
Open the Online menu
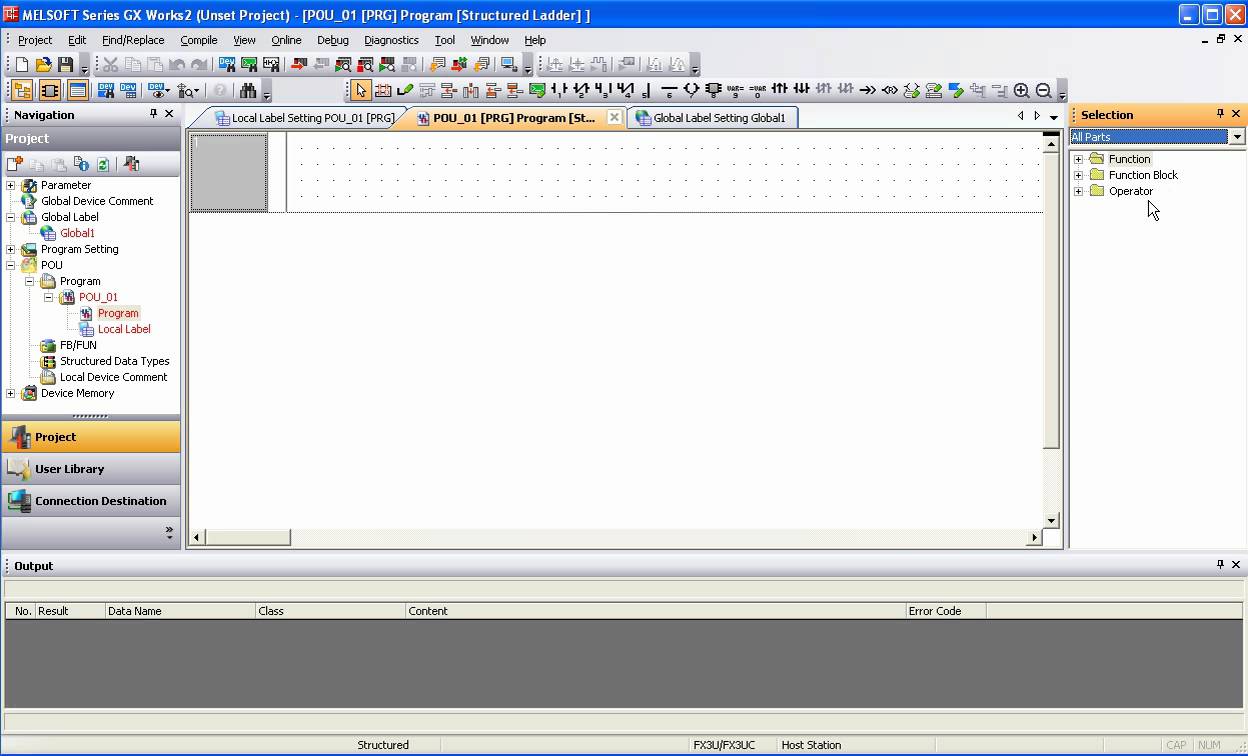pos(286,40)
